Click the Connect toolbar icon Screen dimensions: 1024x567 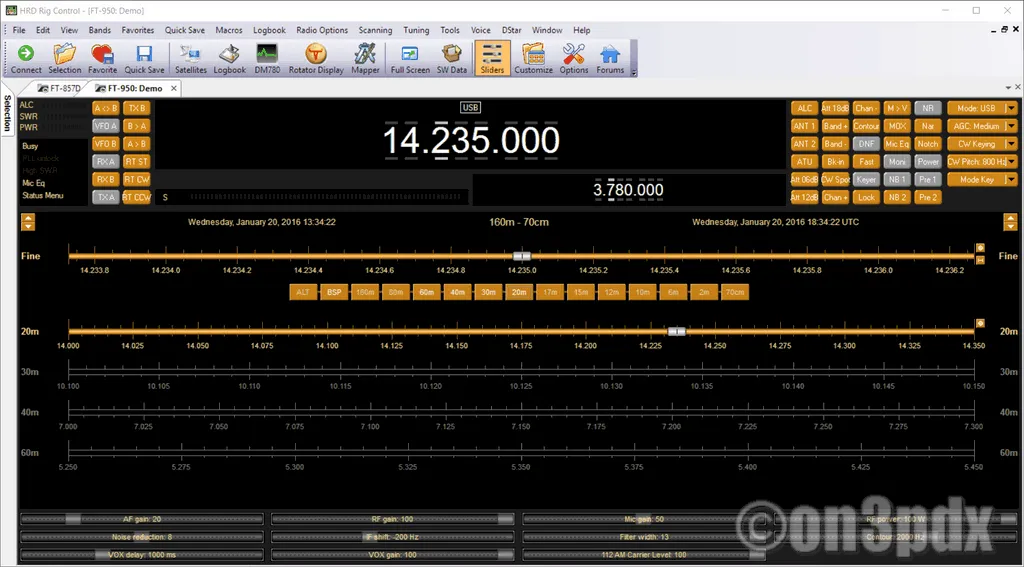(26, 59)
